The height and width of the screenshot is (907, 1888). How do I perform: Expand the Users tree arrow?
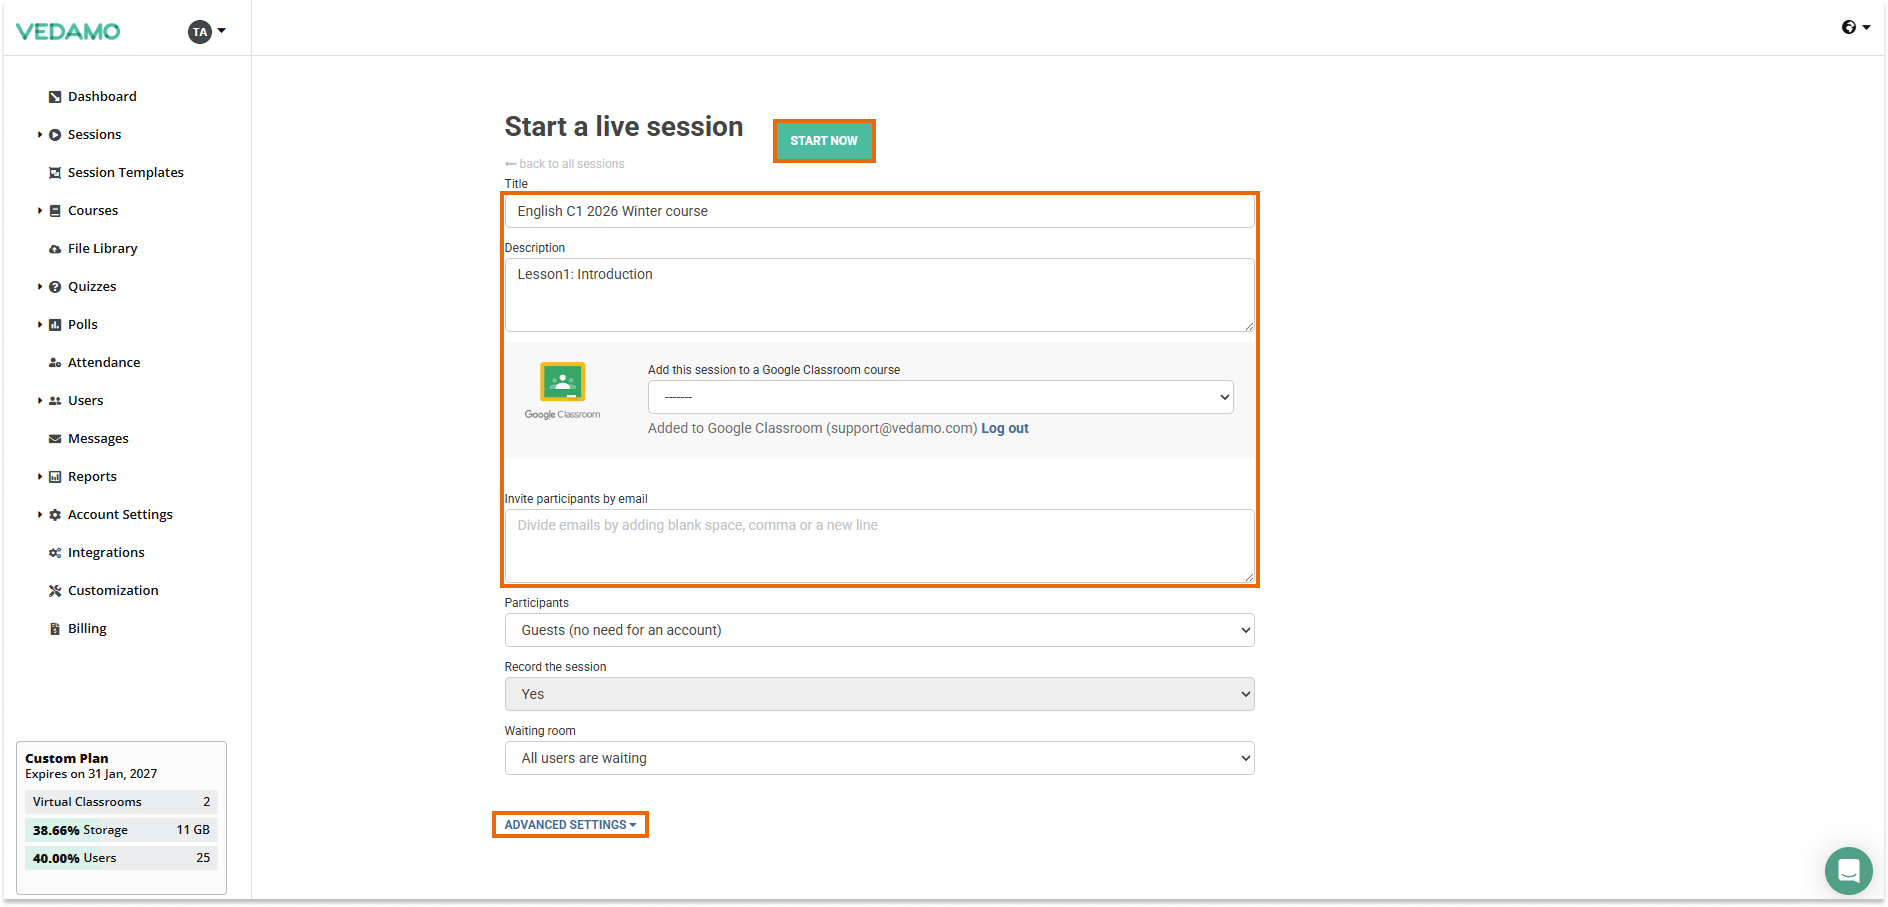(40, 401)
